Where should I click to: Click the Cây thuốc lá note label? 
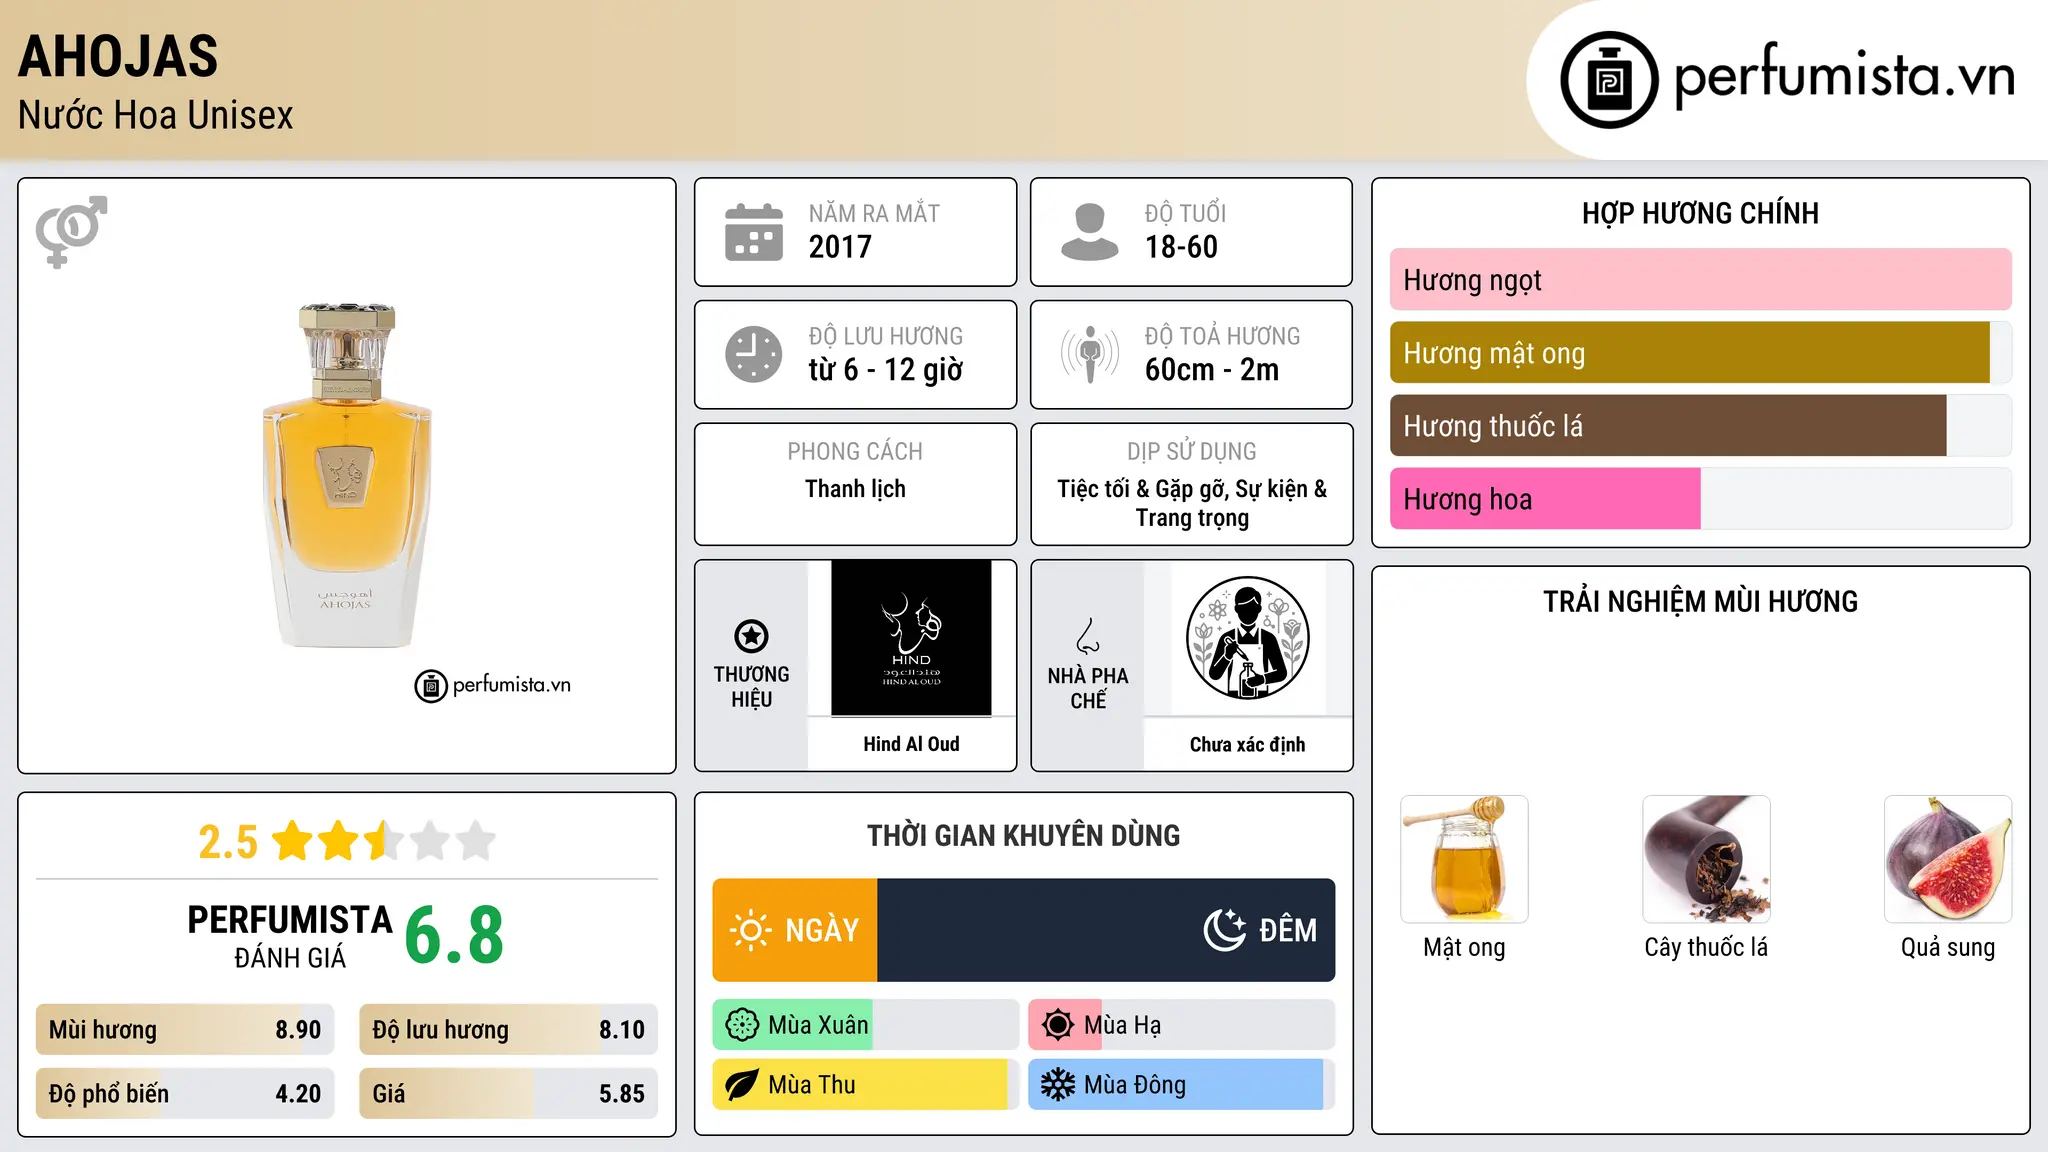pyautogui.click(x=1706, y=947)
